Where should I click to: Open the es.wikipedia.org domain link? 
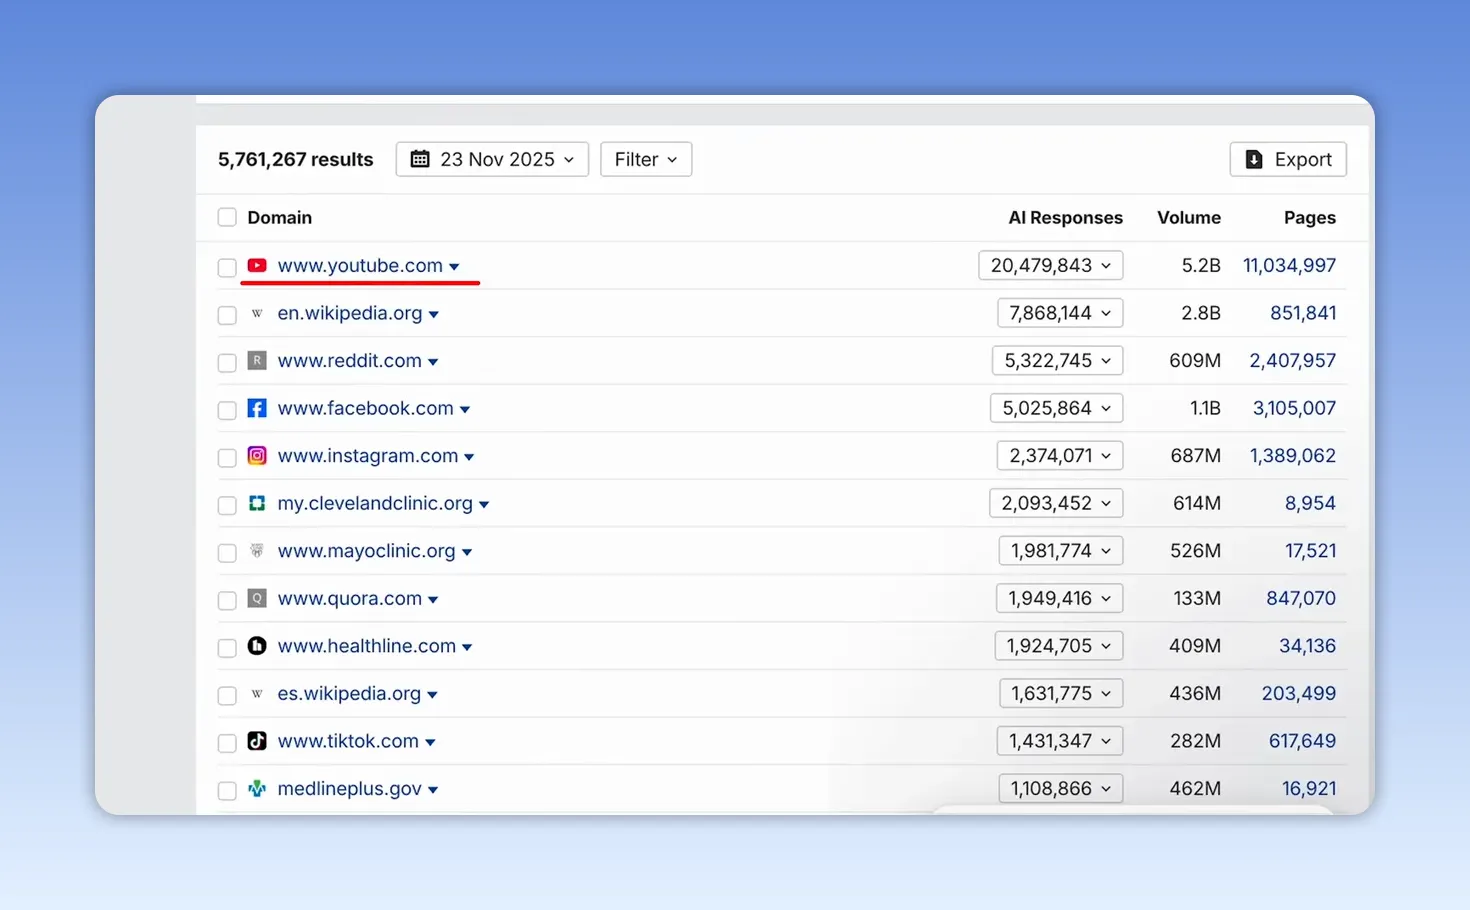[349, 693]
